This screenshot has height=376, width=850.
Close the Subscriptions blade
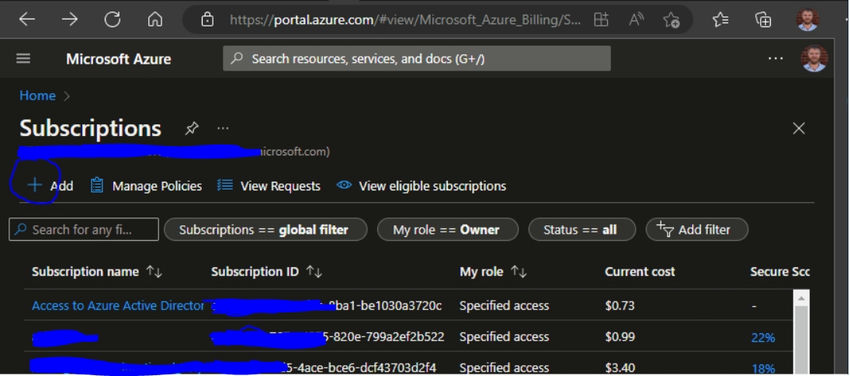pyautogui.click(x=799, y=128)
